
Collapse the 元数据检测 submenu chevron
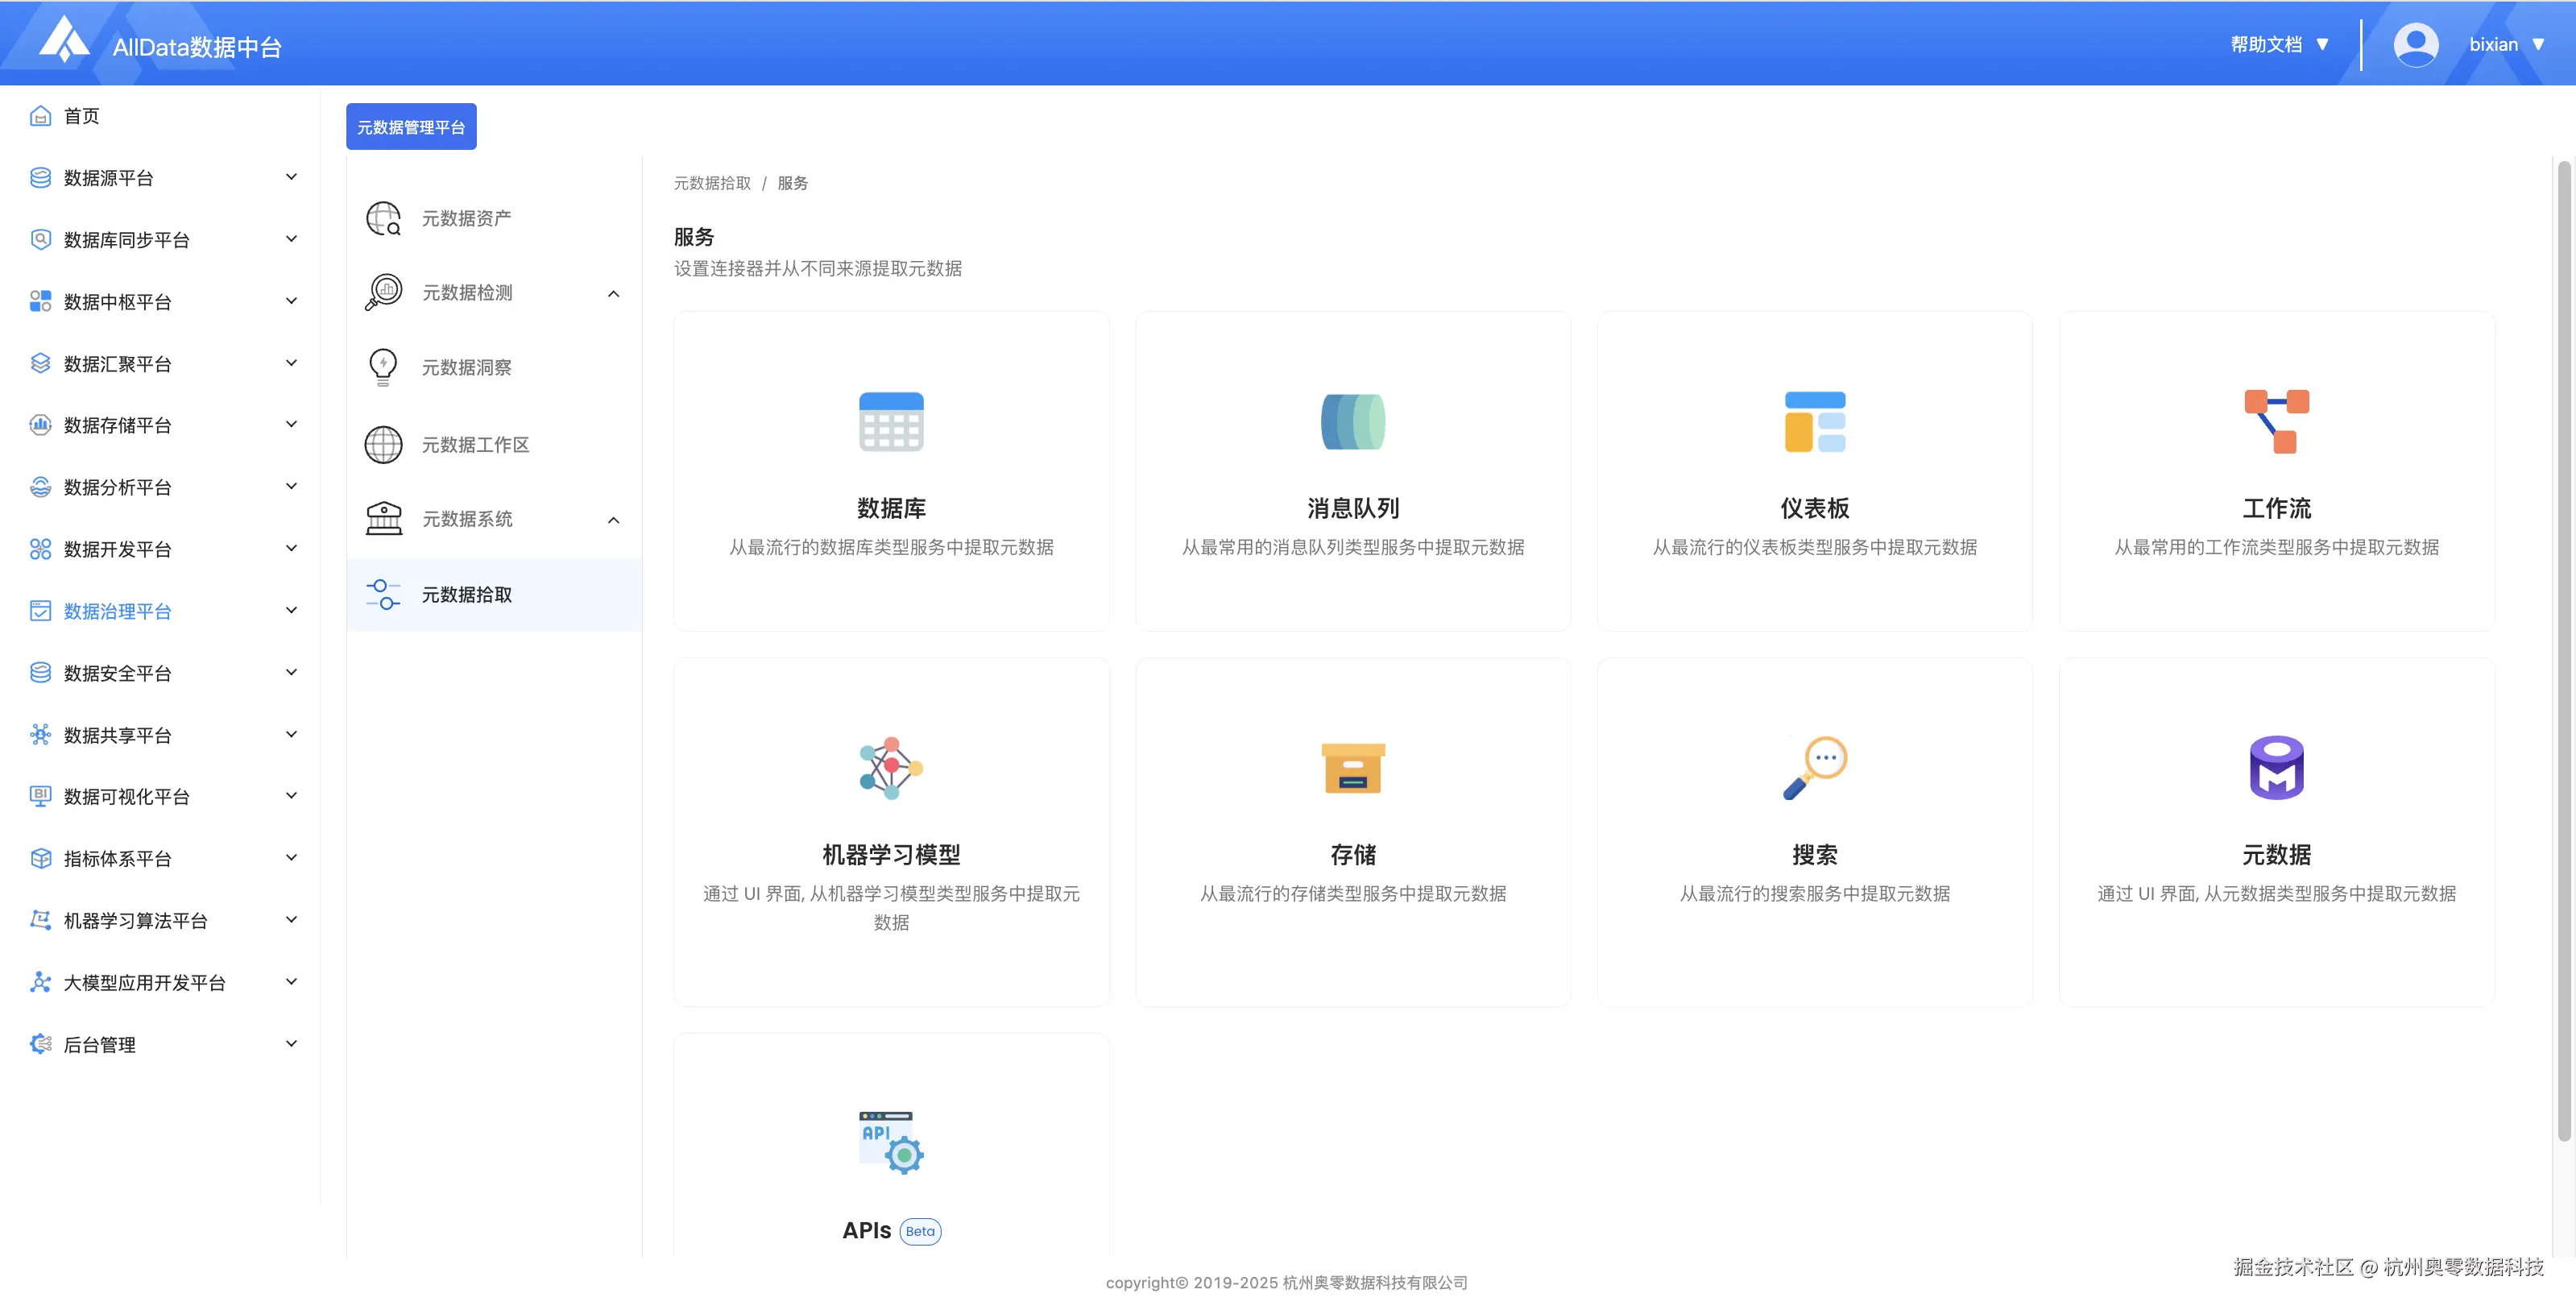(x=613, y=294)
